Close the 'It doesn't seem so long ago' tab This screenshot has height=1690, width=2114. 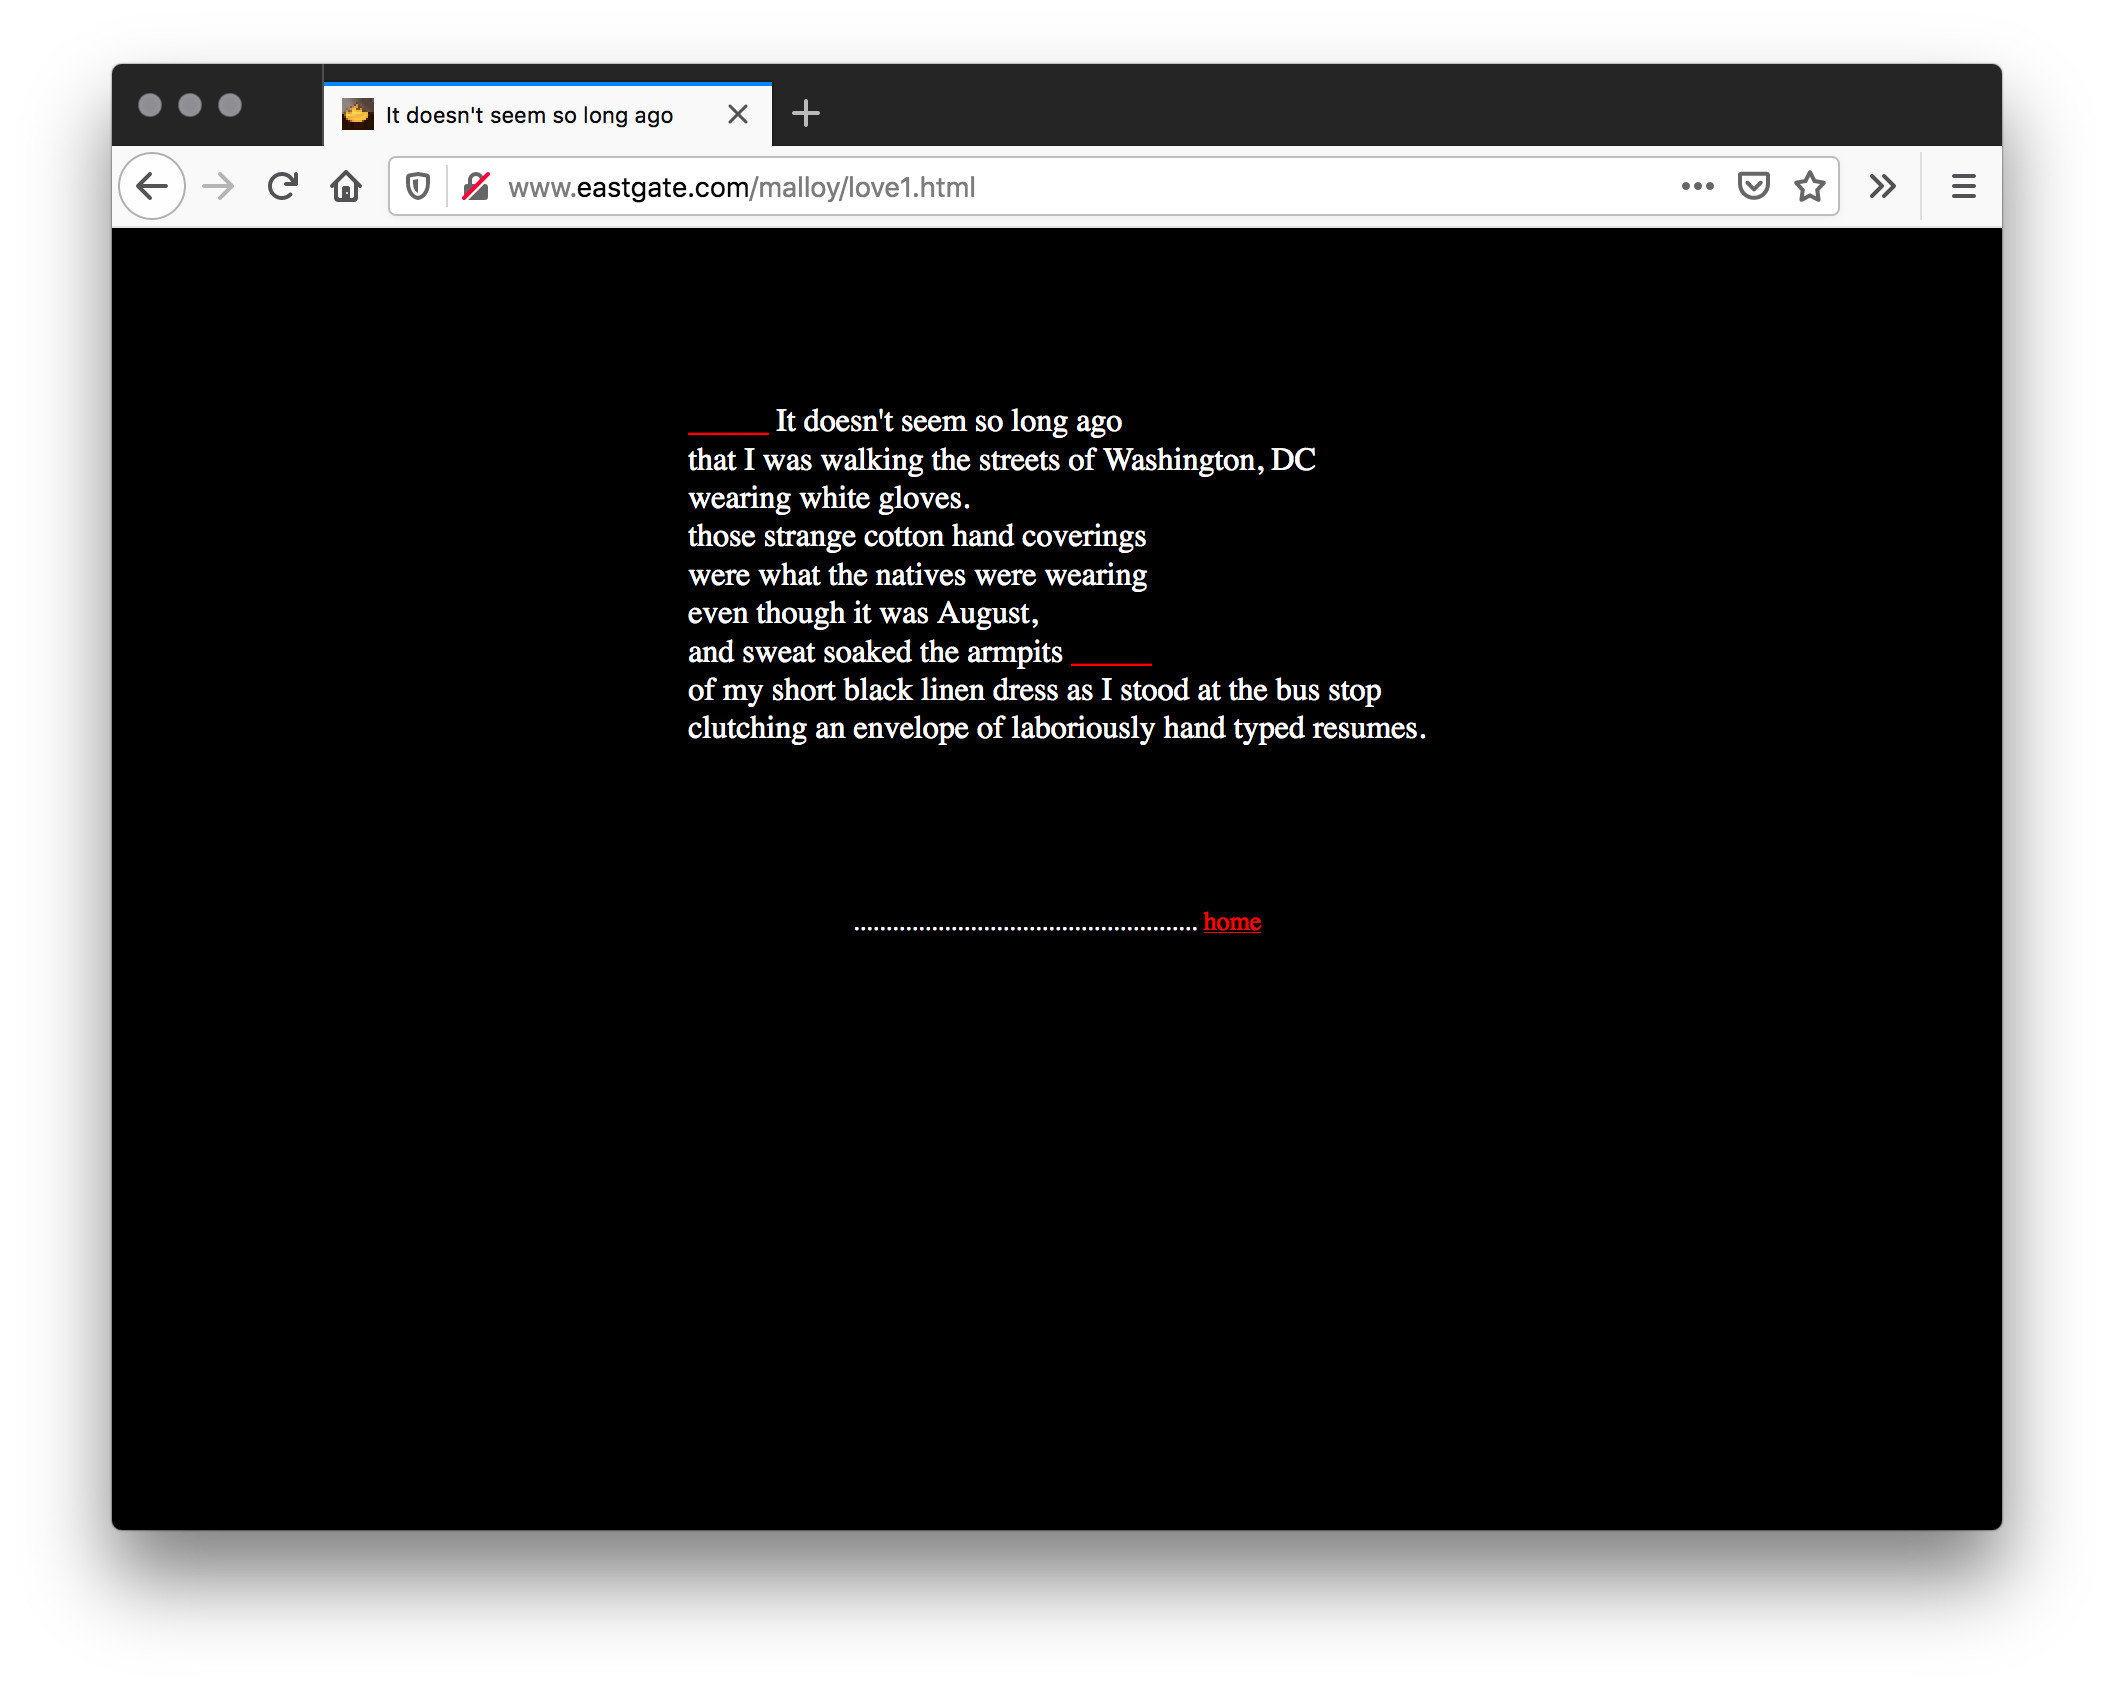738,114
